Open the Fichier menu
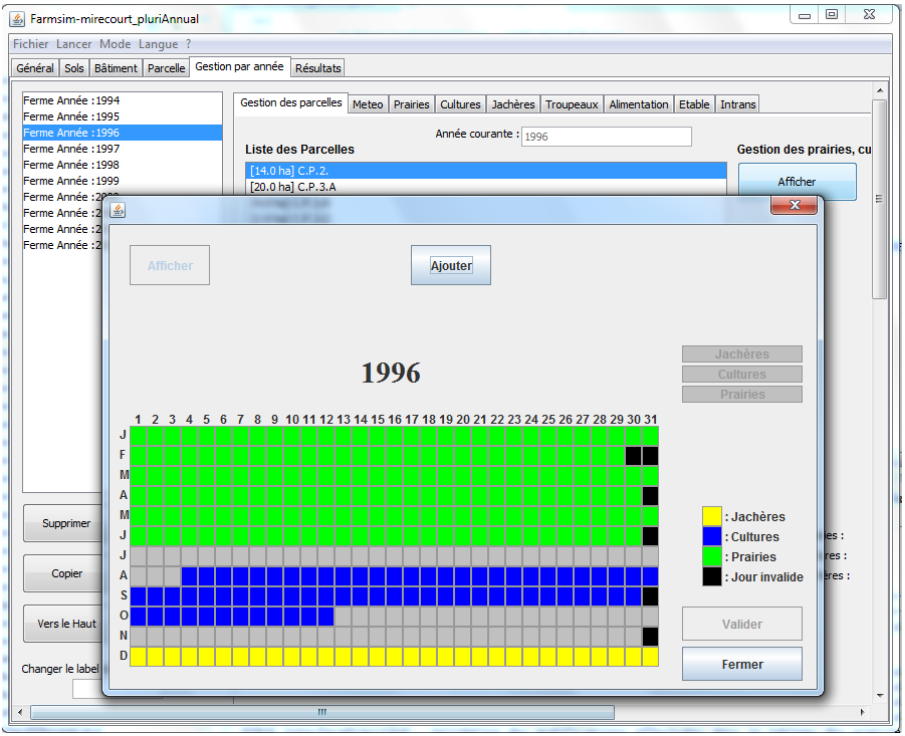The image size is (905, 736). [x=31, y=44]
